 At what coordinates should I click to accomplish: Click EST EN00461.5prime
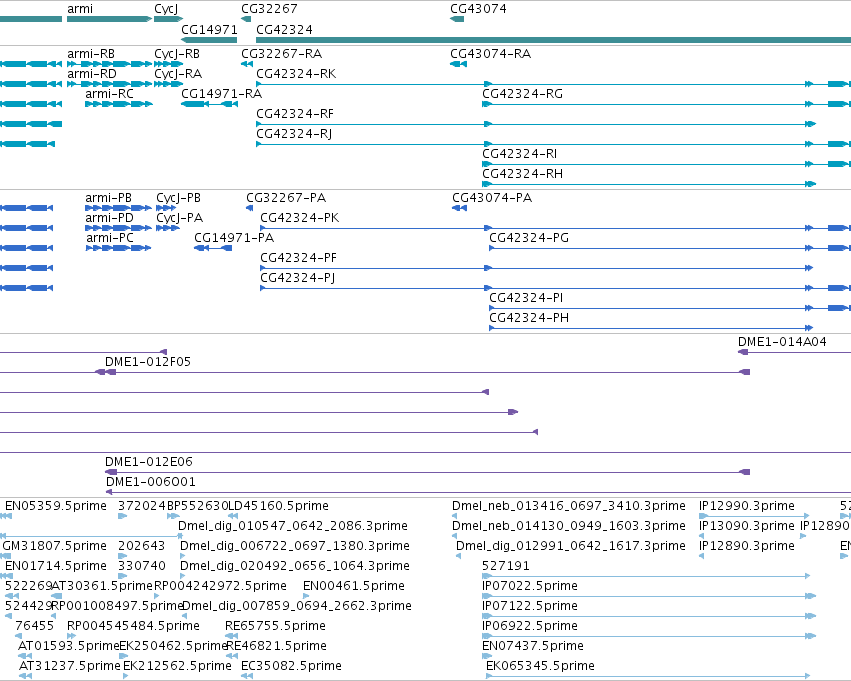pyautogui.click(x=354, y=587)
